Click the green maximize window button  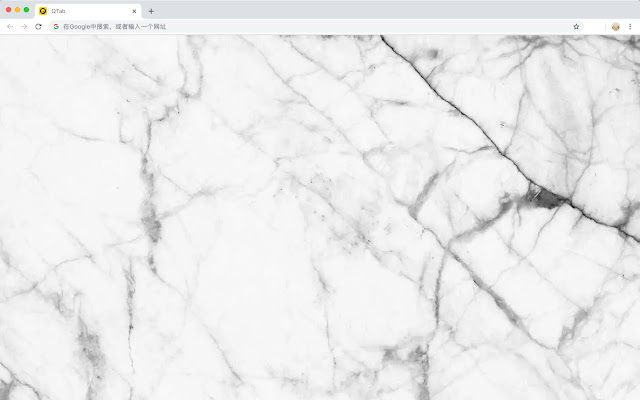27,9
